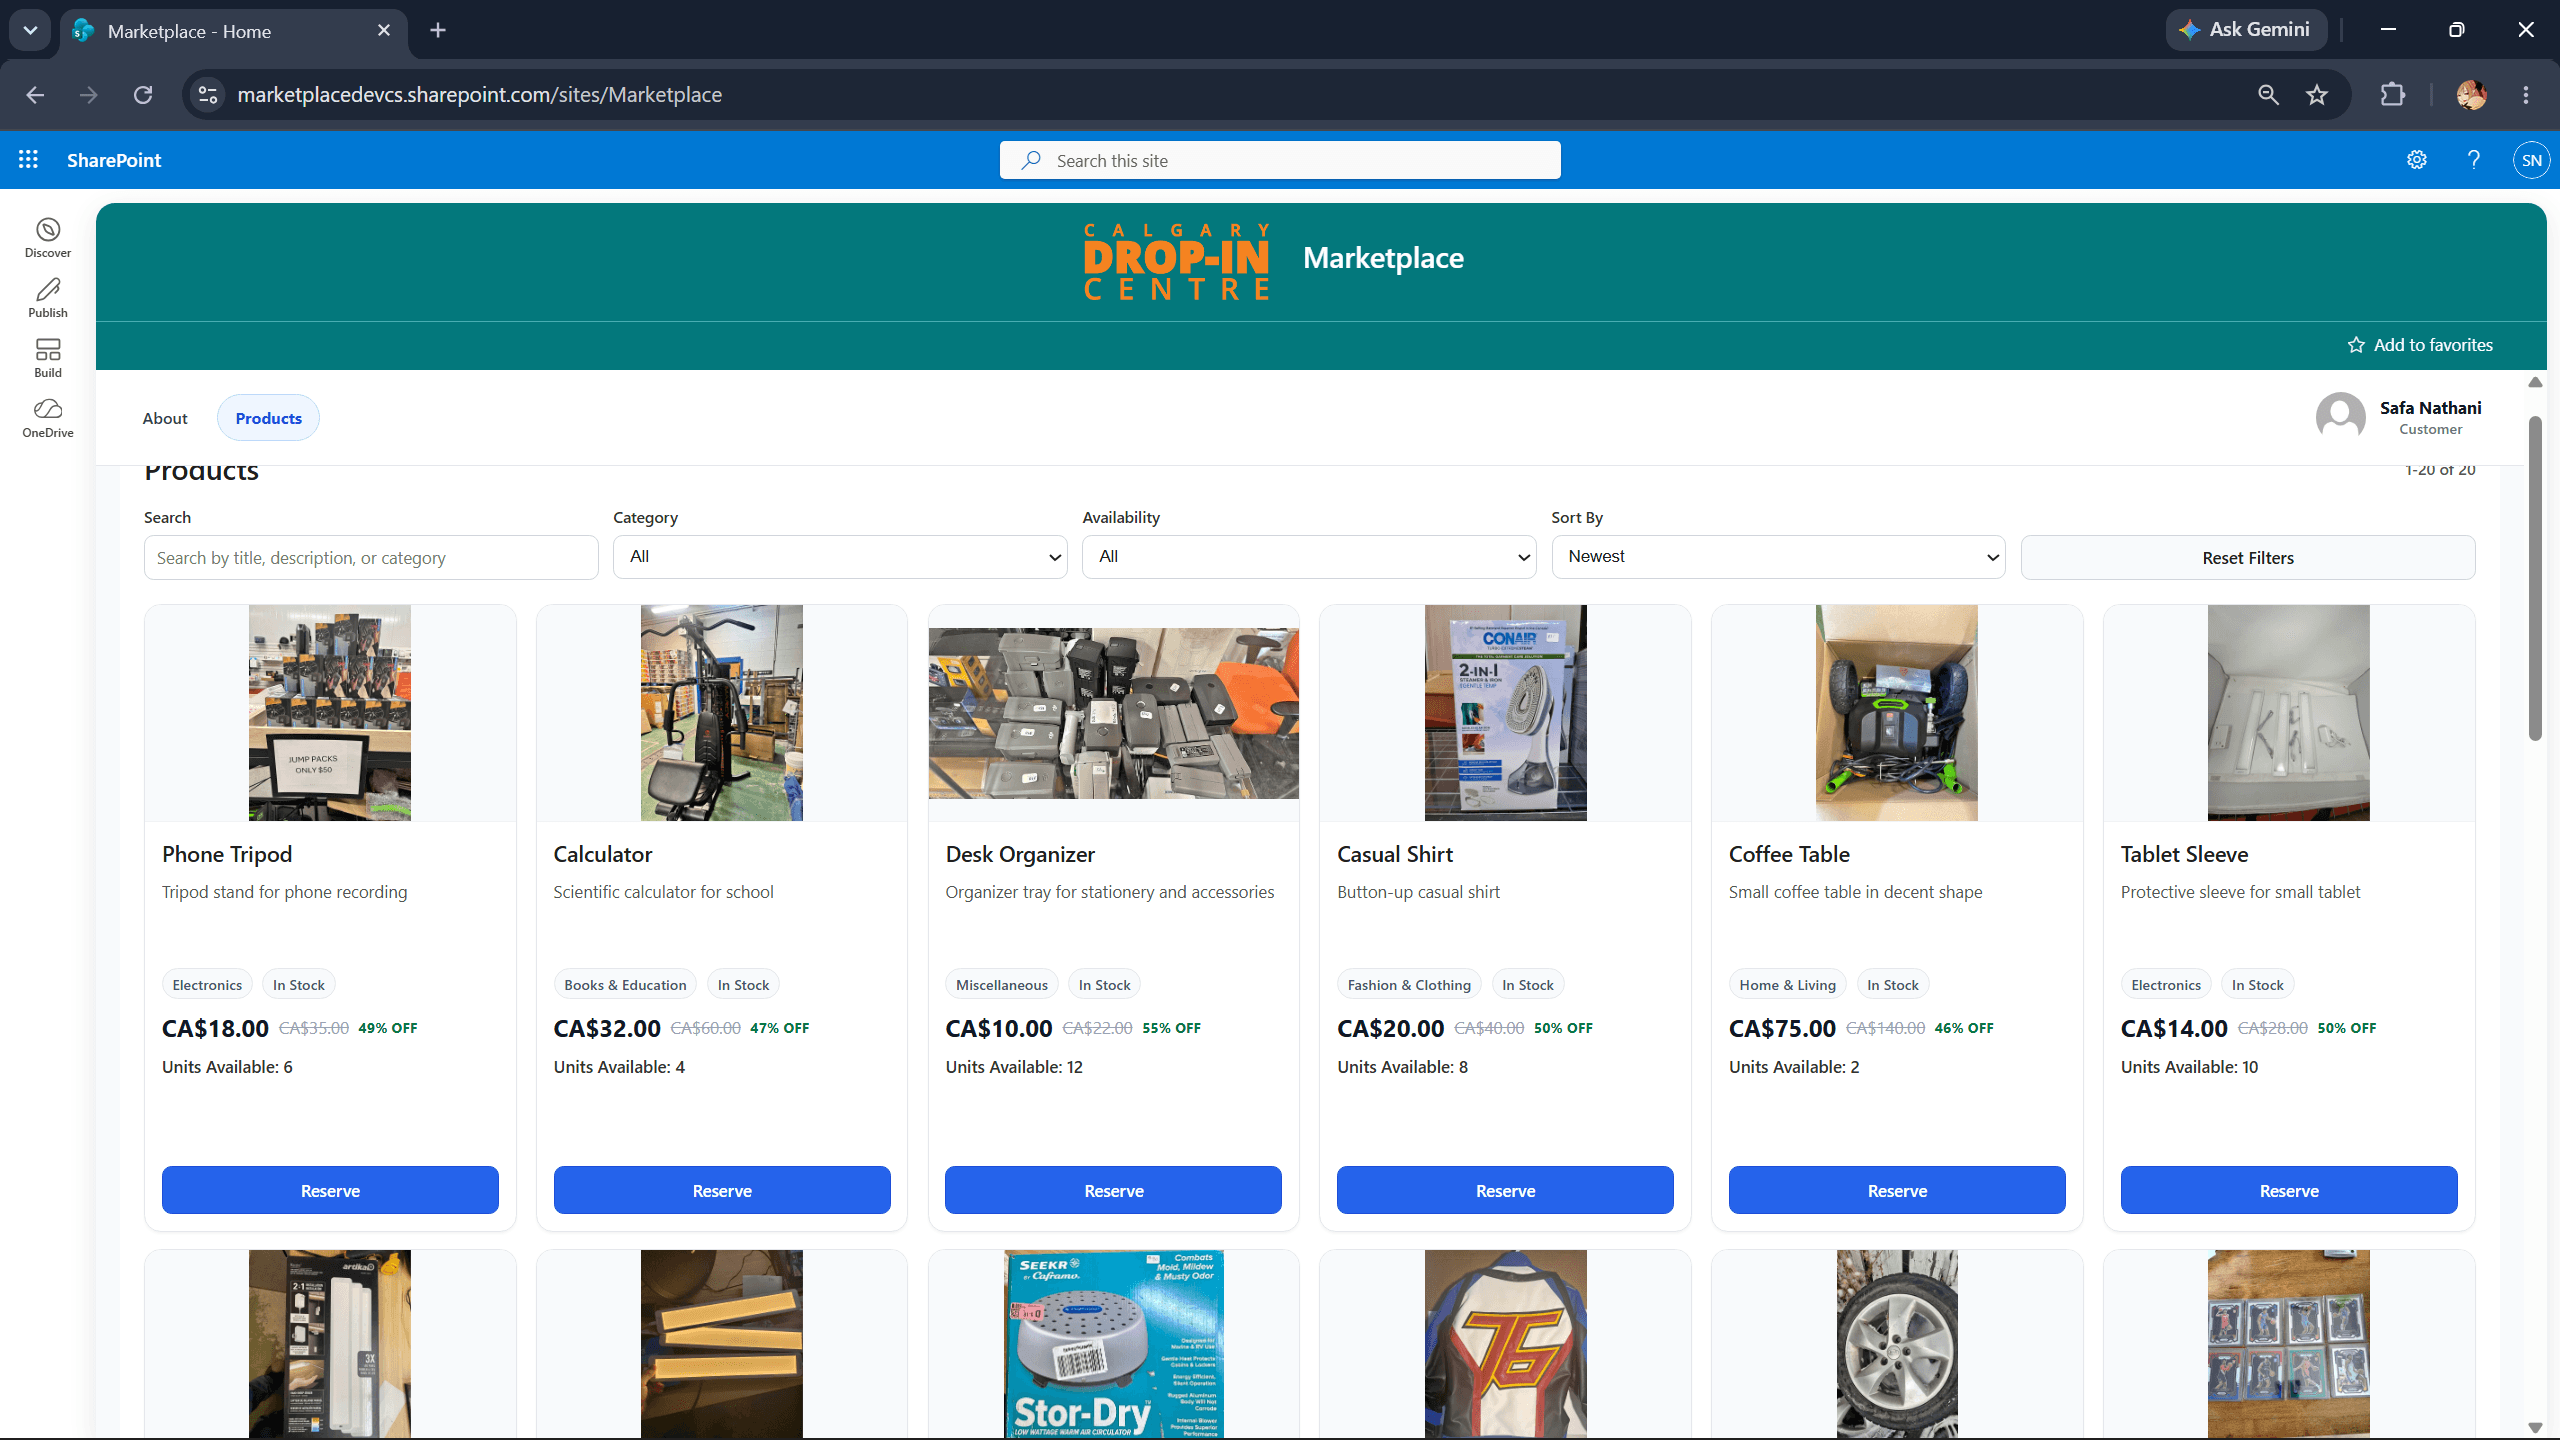
Task: Switch to the Products tab
Action: point(268,418)
